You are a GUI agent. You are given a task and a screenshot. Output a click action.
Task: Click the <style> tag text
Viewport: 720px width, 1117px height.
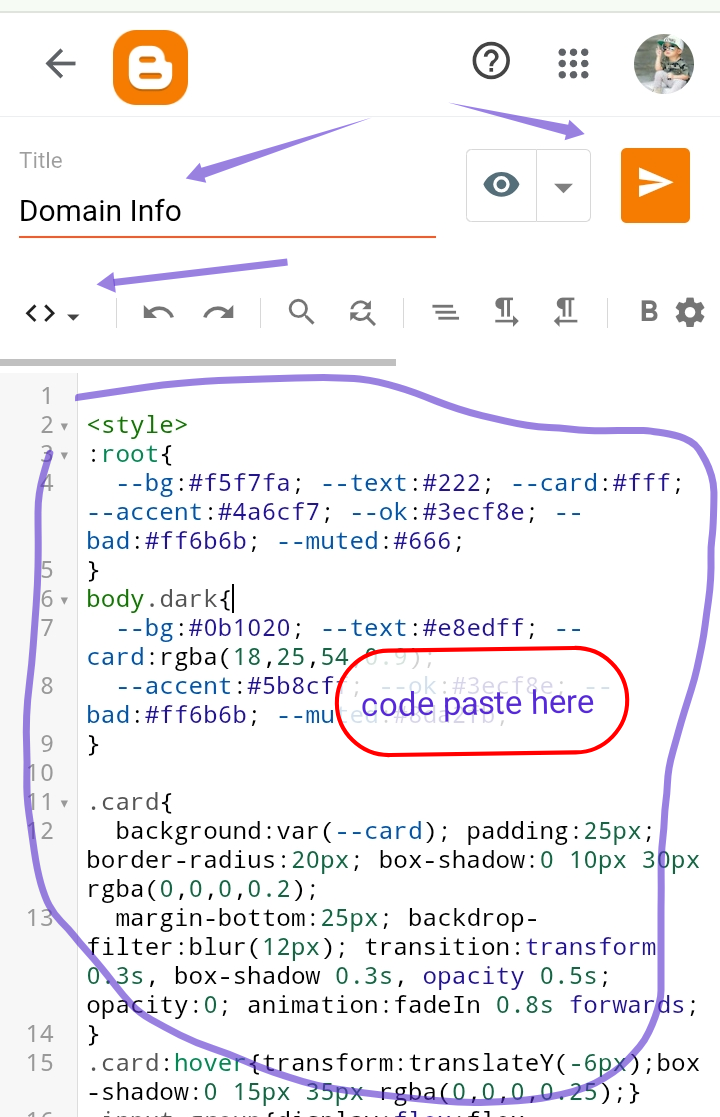[x=137, y=425]
